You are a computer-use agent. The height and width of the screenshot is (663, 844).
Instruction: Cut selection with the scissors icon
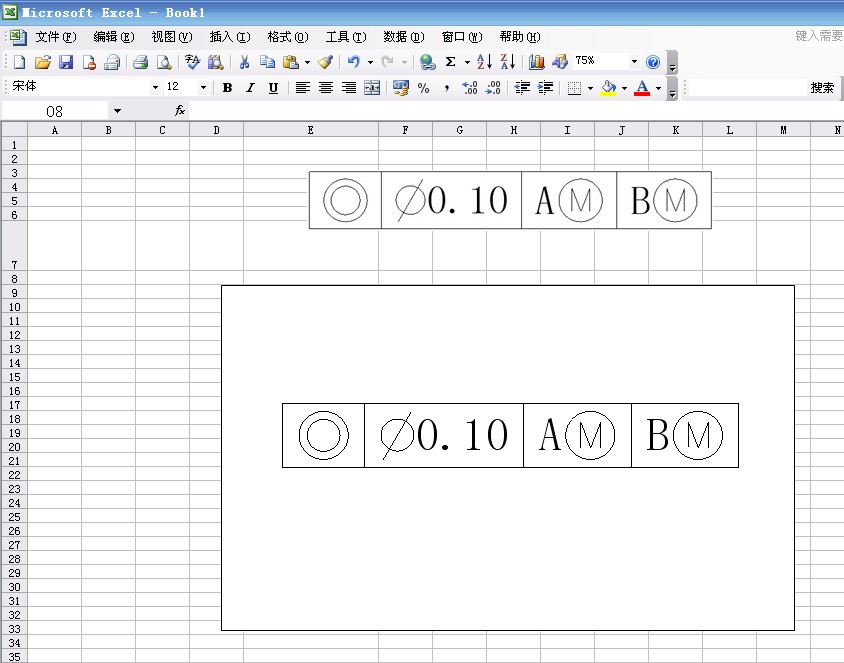(244, 62)
